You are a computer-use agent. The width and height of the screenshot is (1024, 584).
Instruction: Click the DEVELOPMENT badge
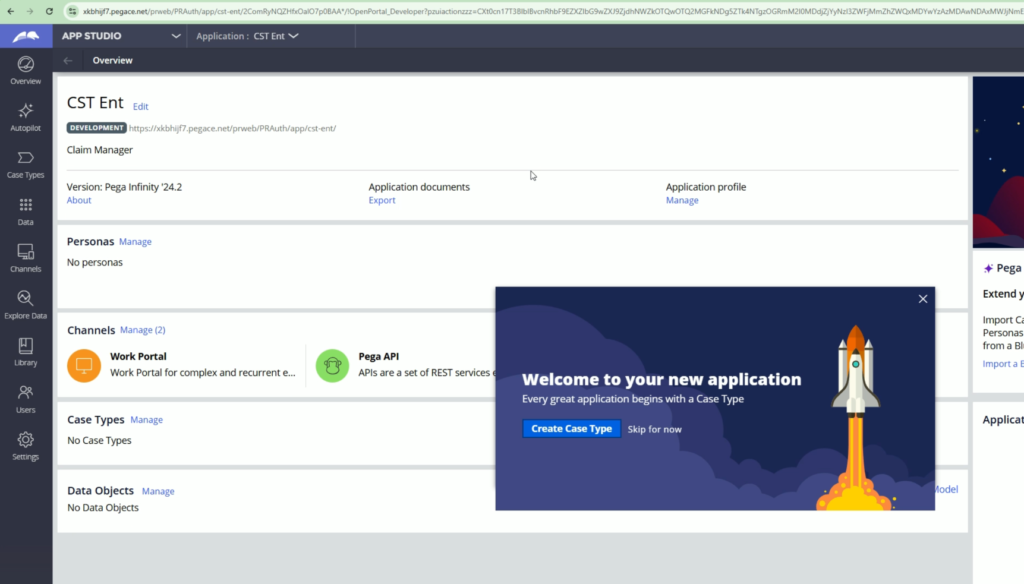point(96,128)
